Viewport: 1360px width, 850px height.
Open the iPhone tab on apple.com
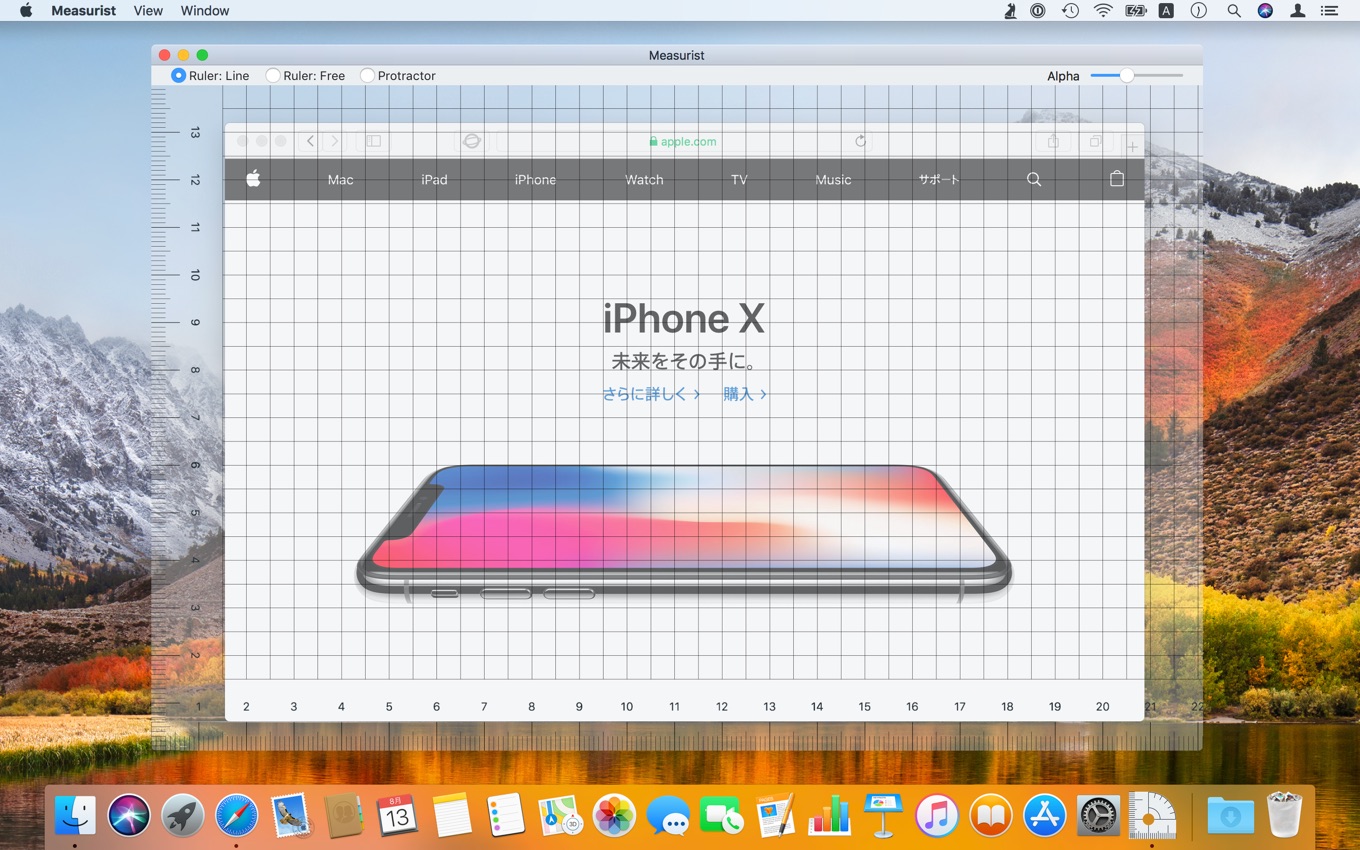(535, 180)
